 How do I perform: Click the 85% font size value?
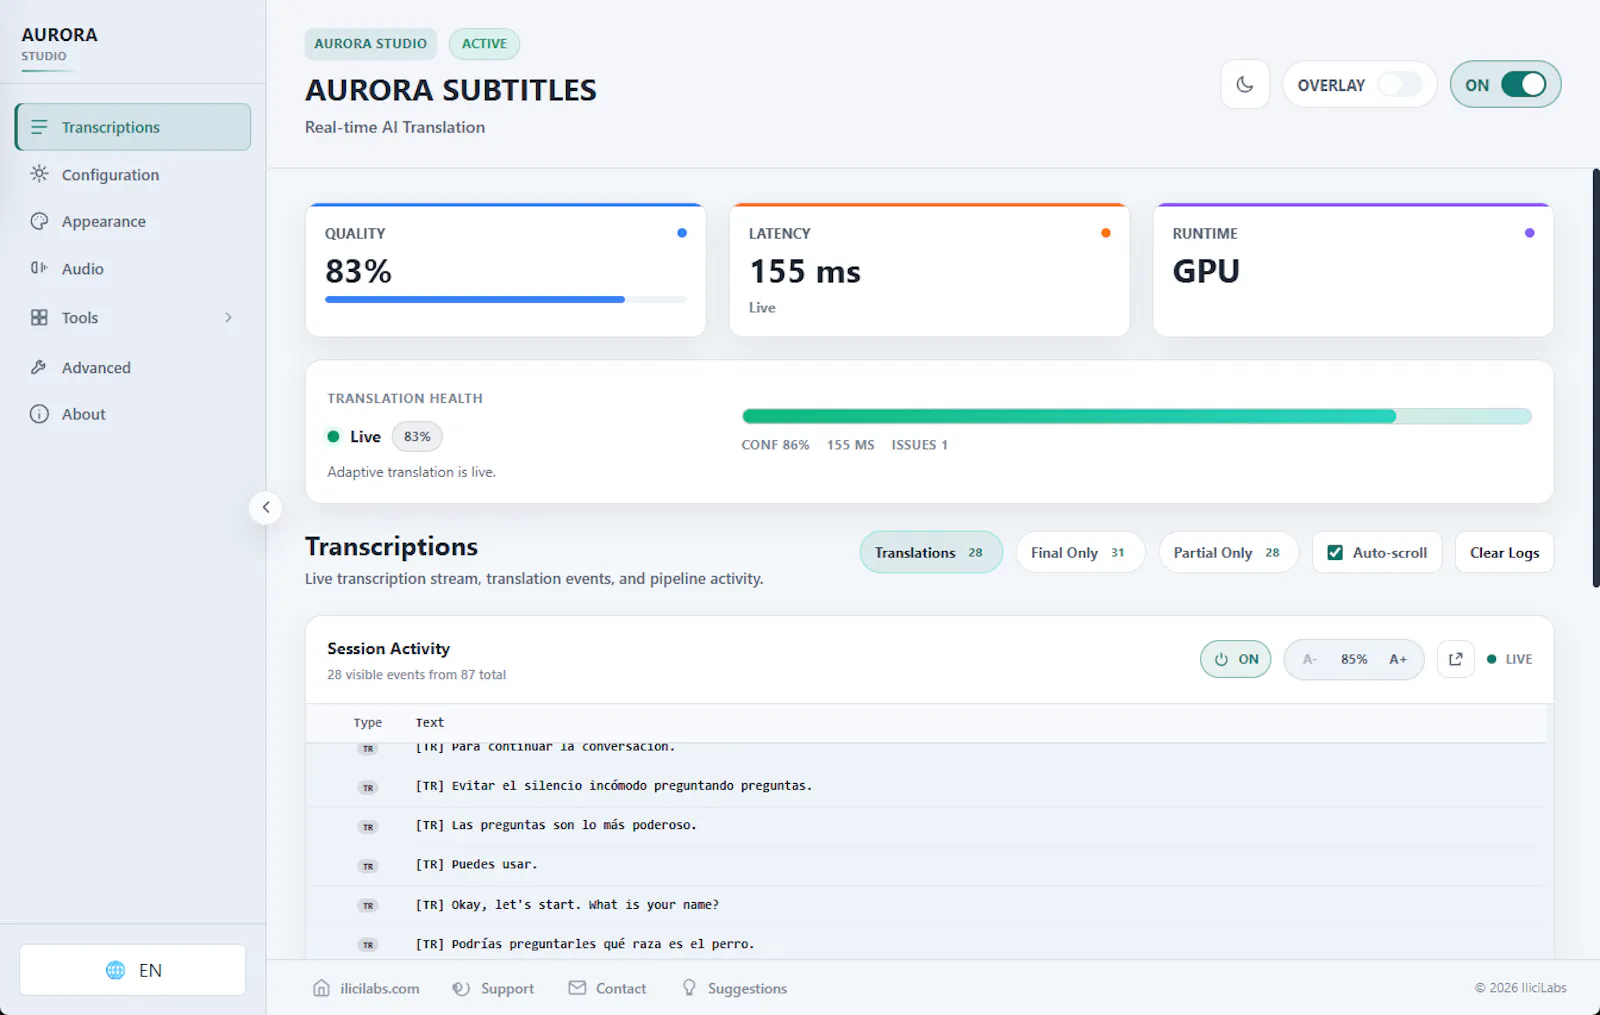[1354, 659]
